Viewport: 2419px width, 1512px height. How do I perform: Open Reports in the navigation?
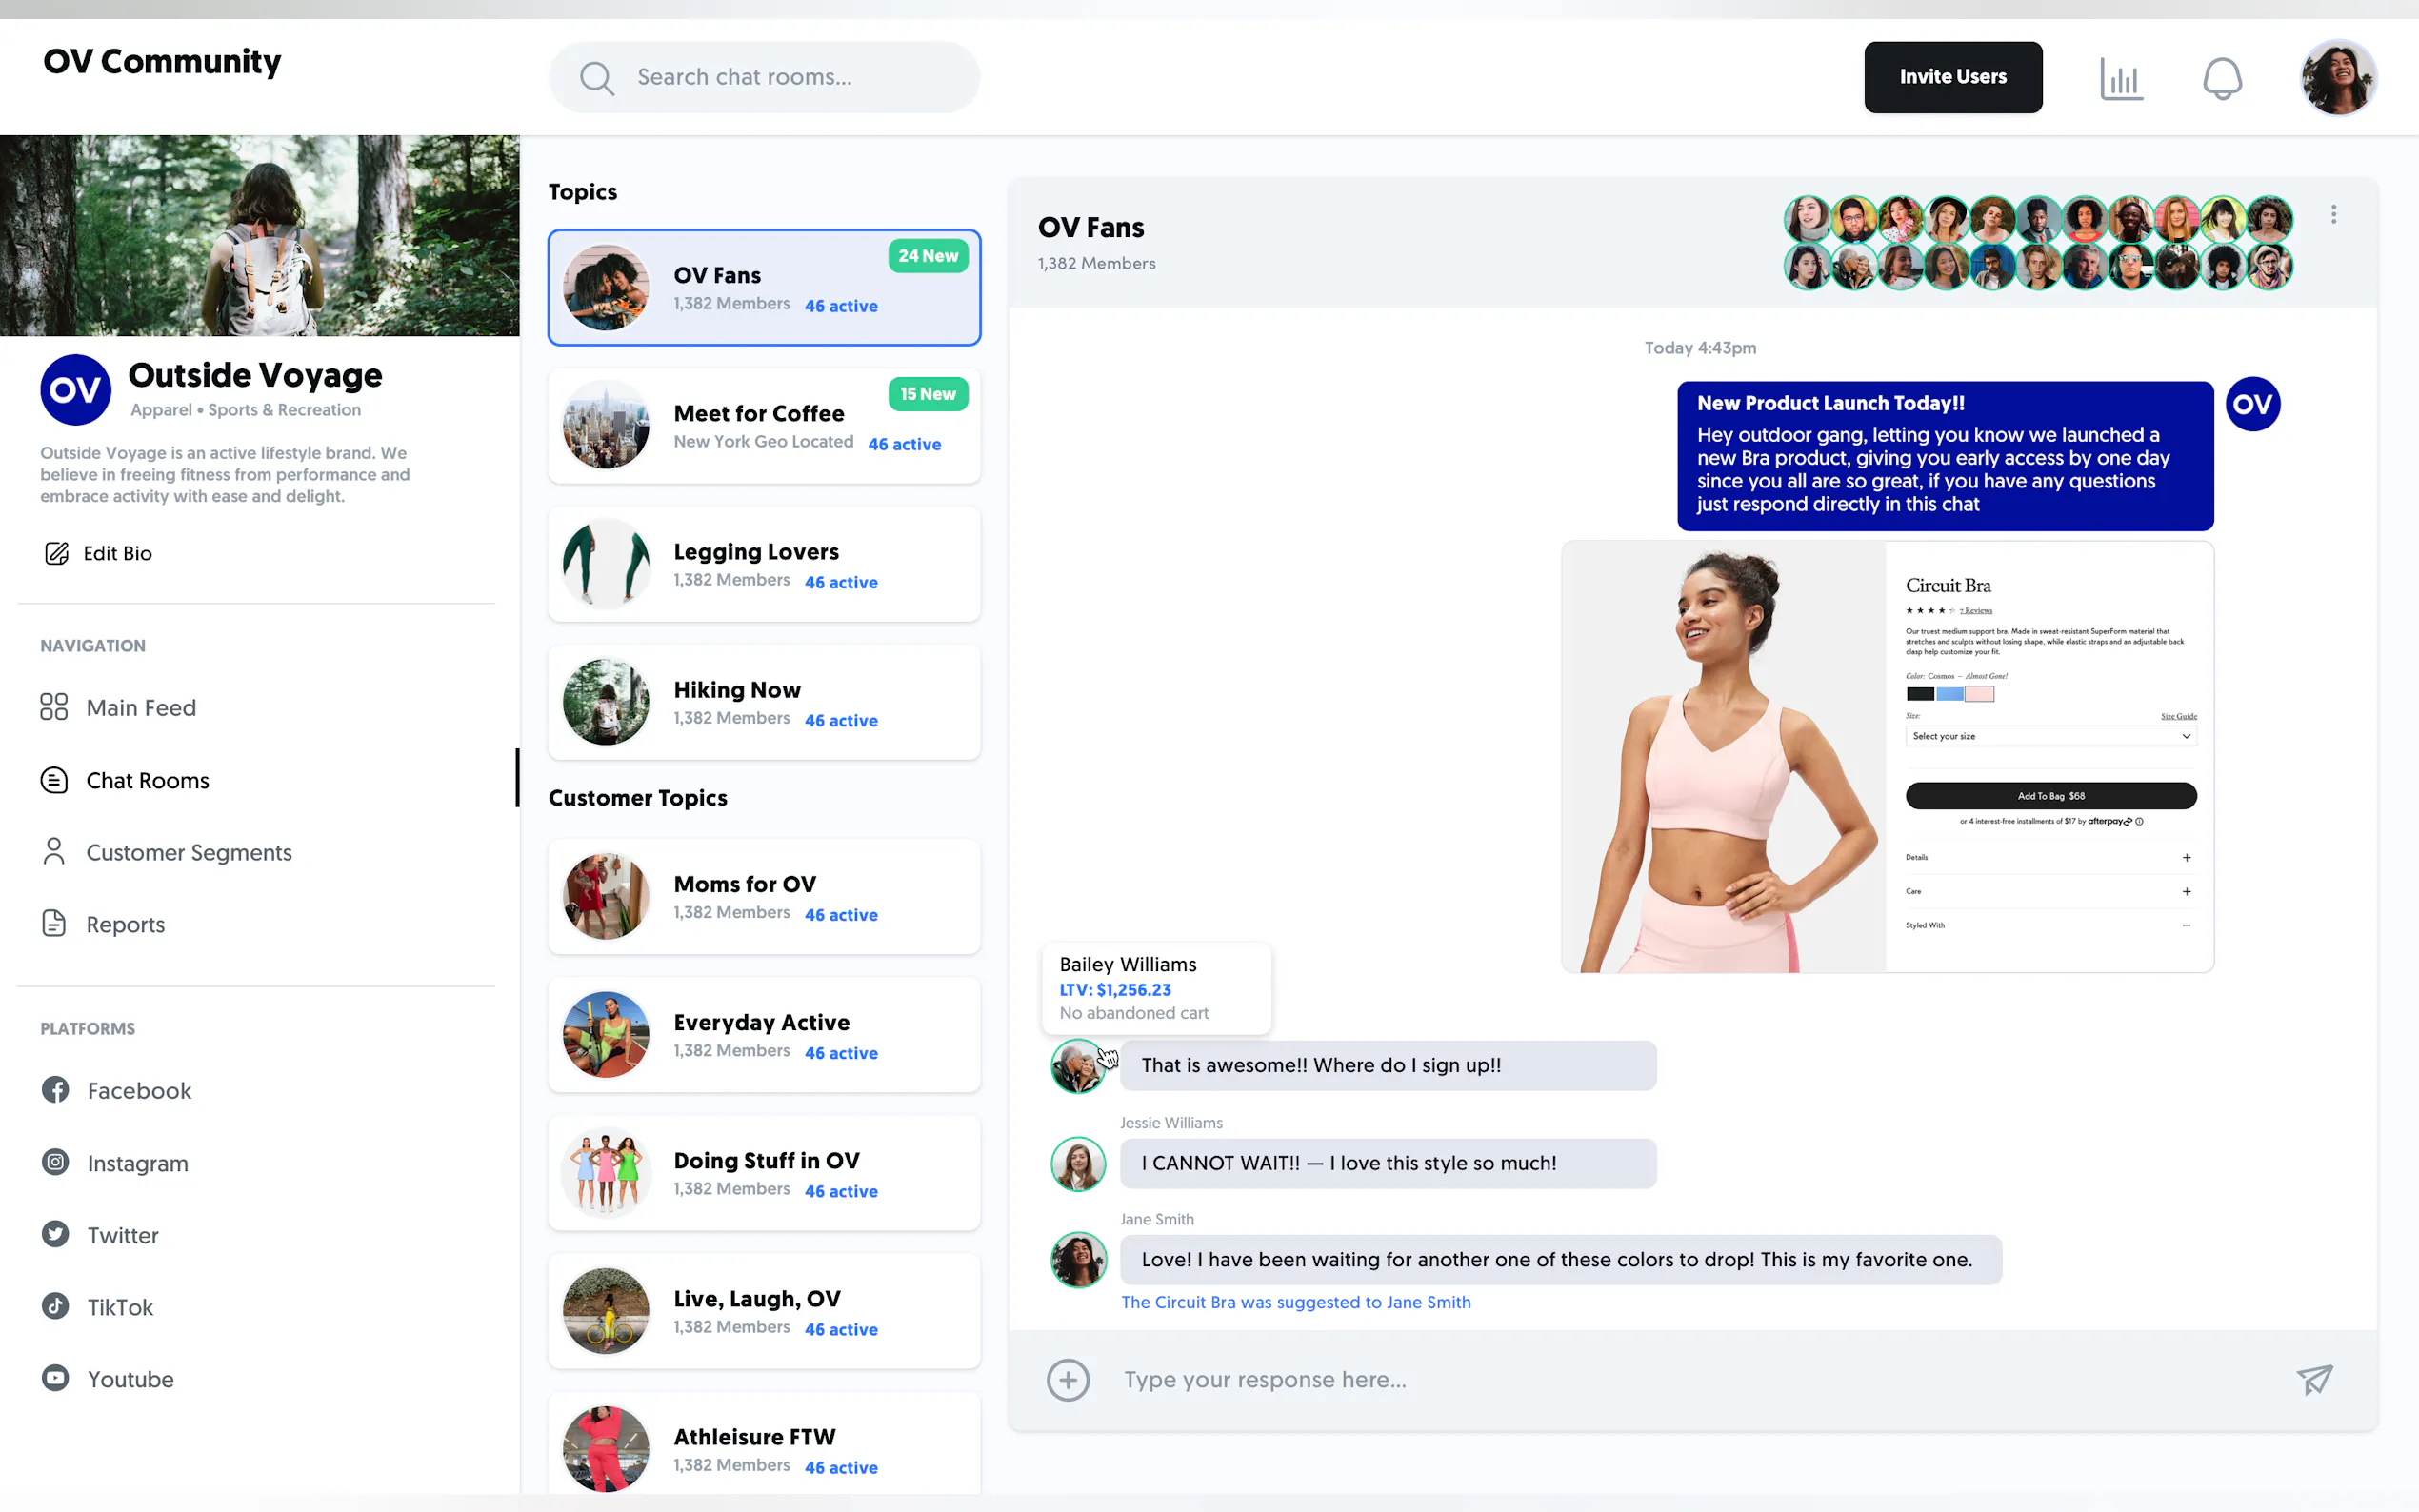125,924
